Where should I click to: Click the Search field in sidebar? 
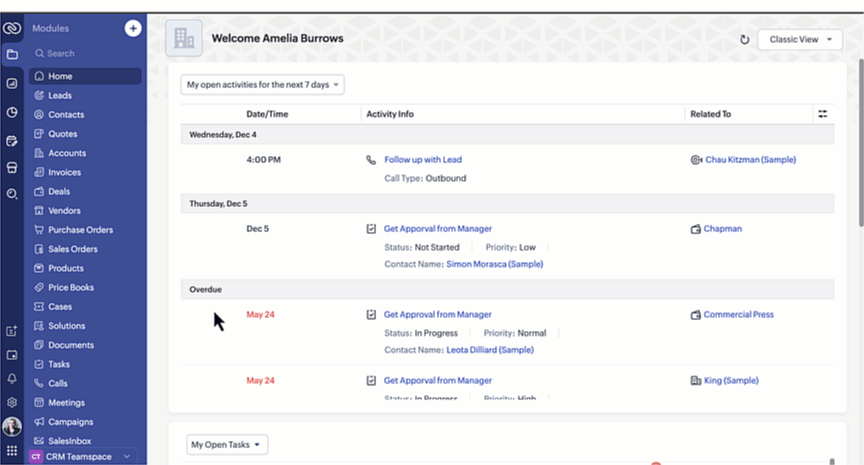pyautogui.click(x=85, y=53)
